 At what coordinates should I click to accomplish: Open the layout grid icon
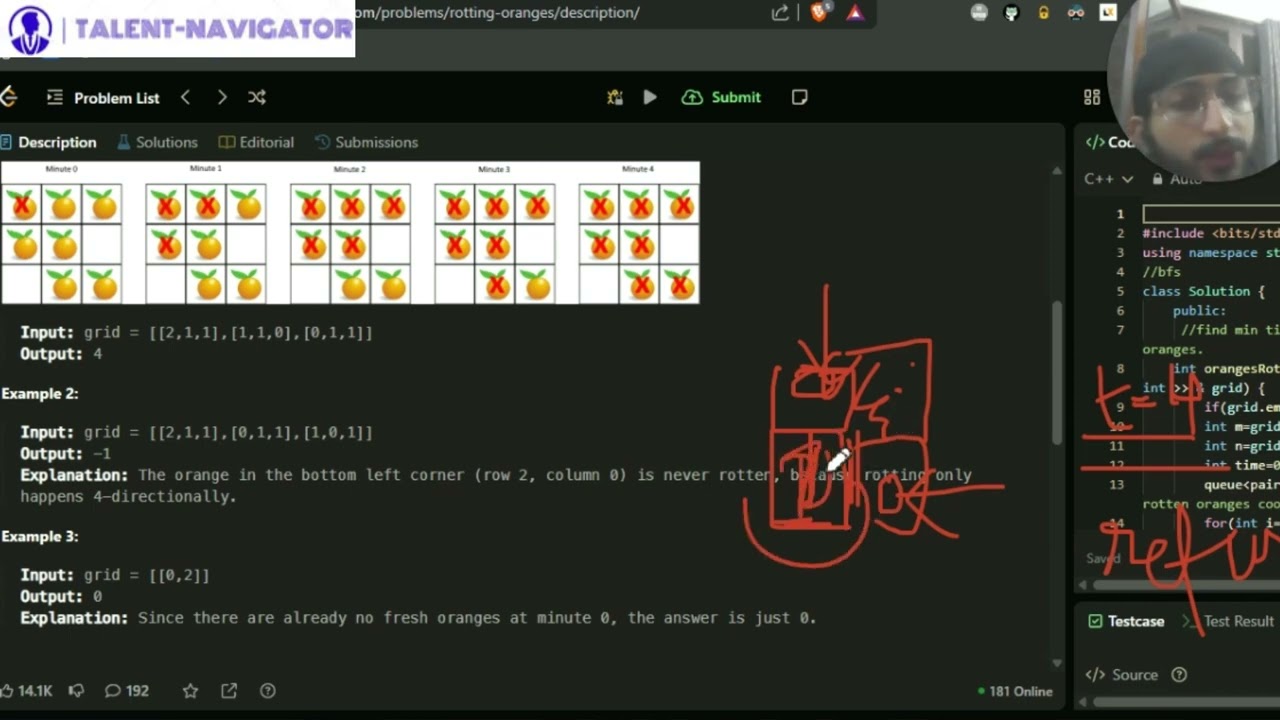[x=1092, y=97]
